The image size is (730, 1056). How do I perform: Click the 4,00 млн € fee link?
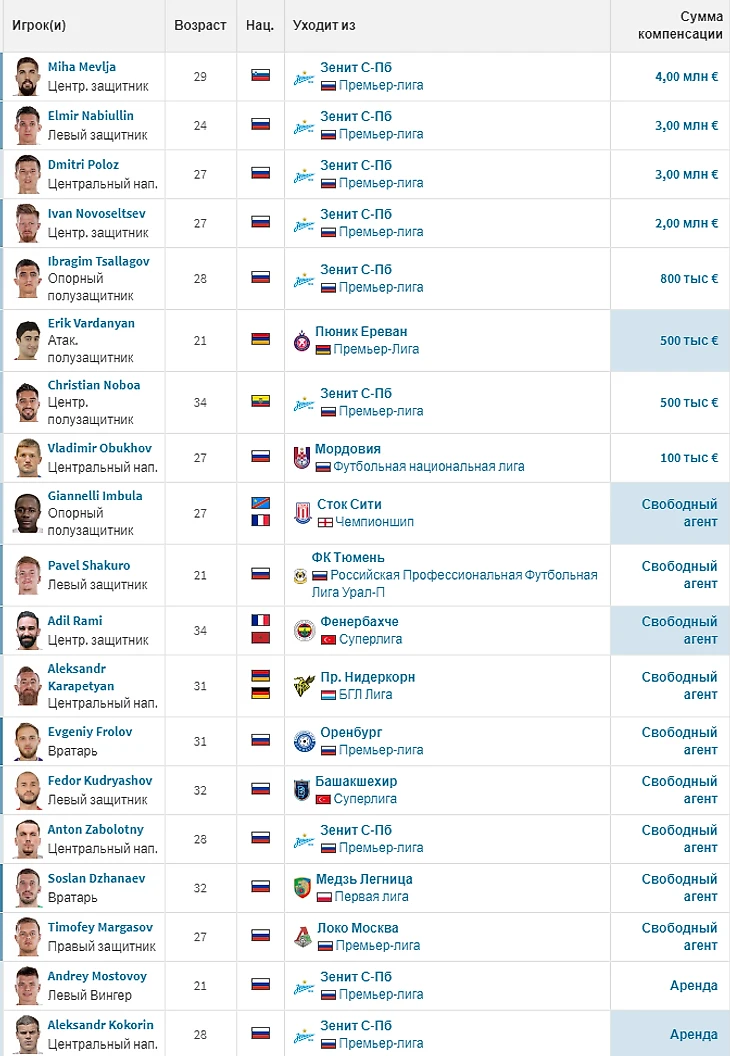coord(686,77)
